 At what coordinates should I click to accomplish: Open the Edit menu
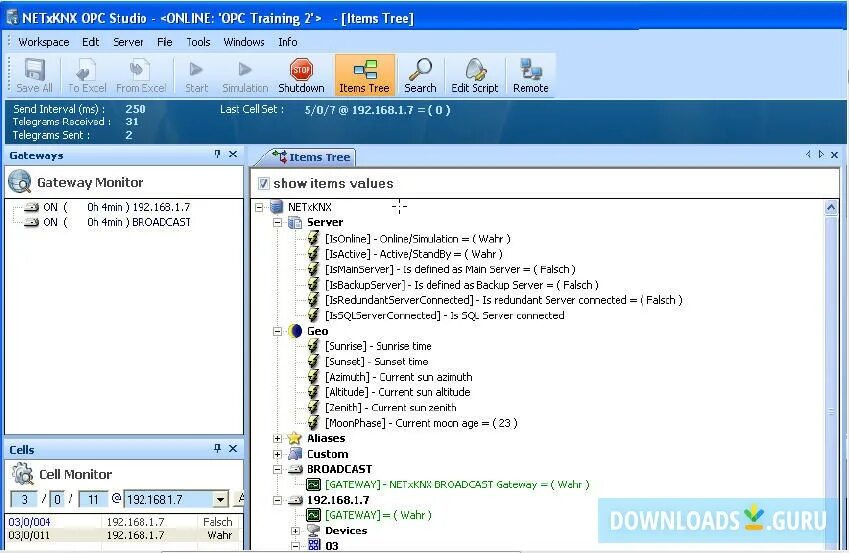[90, 42]
